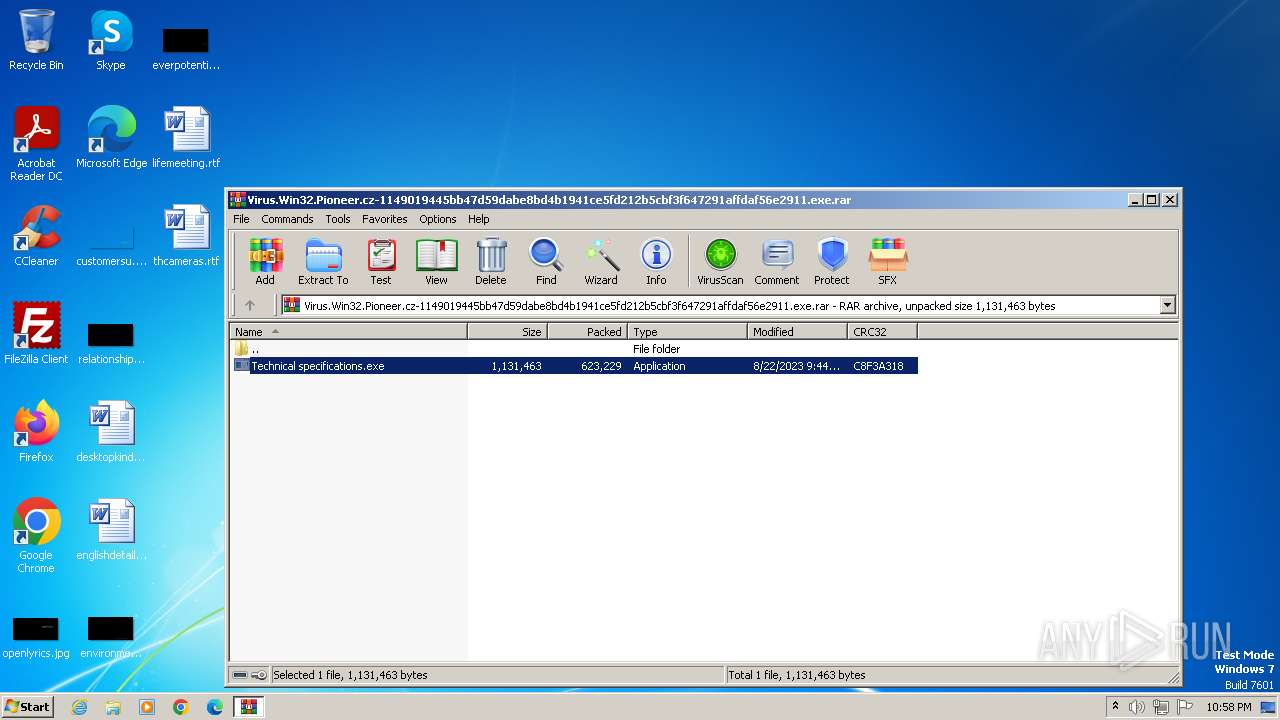Click the Google Chrome desktop icon
Image resolution: width=1280 pixels, height=720 pixels.
[x=36, y=536]
